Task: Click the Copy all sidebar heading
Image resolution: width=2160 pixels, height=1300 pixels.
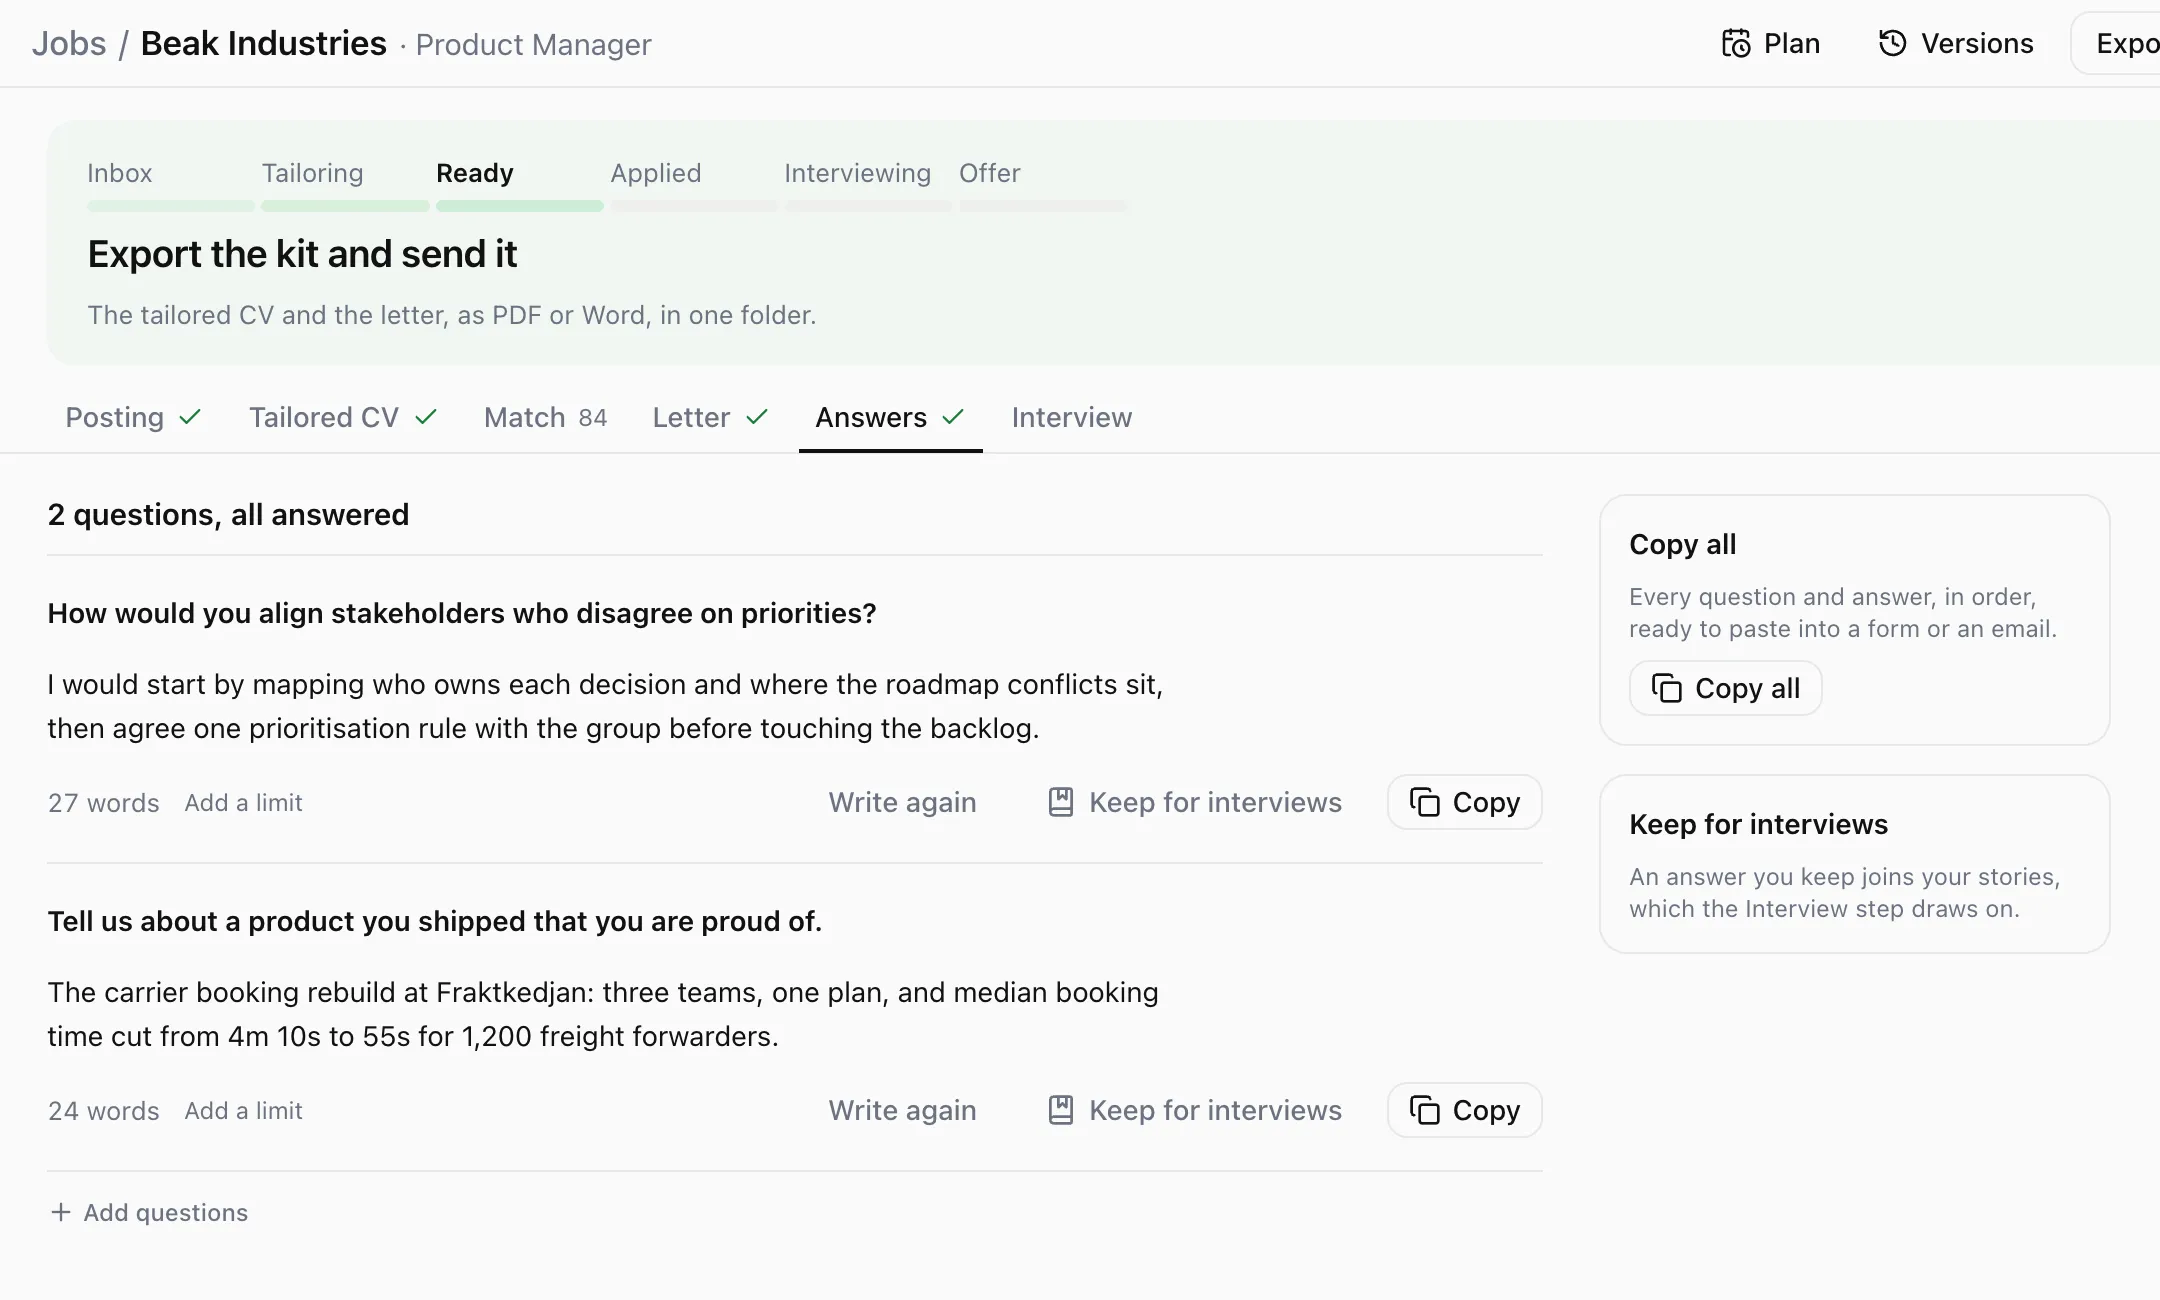Action: (1682, 544)
